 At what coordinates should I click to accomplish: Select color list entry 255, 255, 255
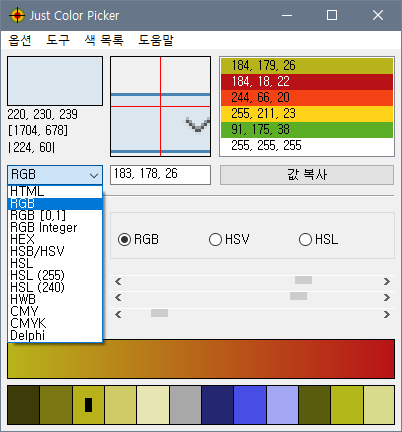tap(307, 146)
